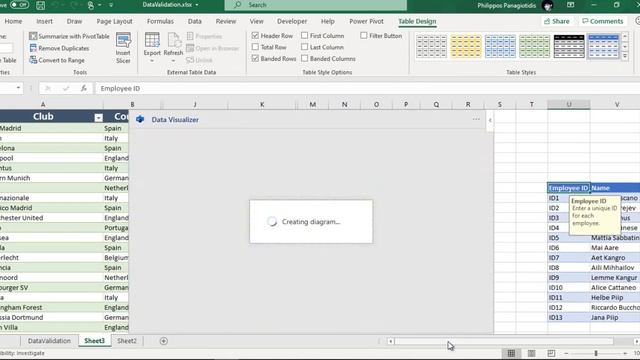The width and height of the screenshot is (640, 360).
Task: Enable the Last Column checkbox
Action: click(304, 47)
